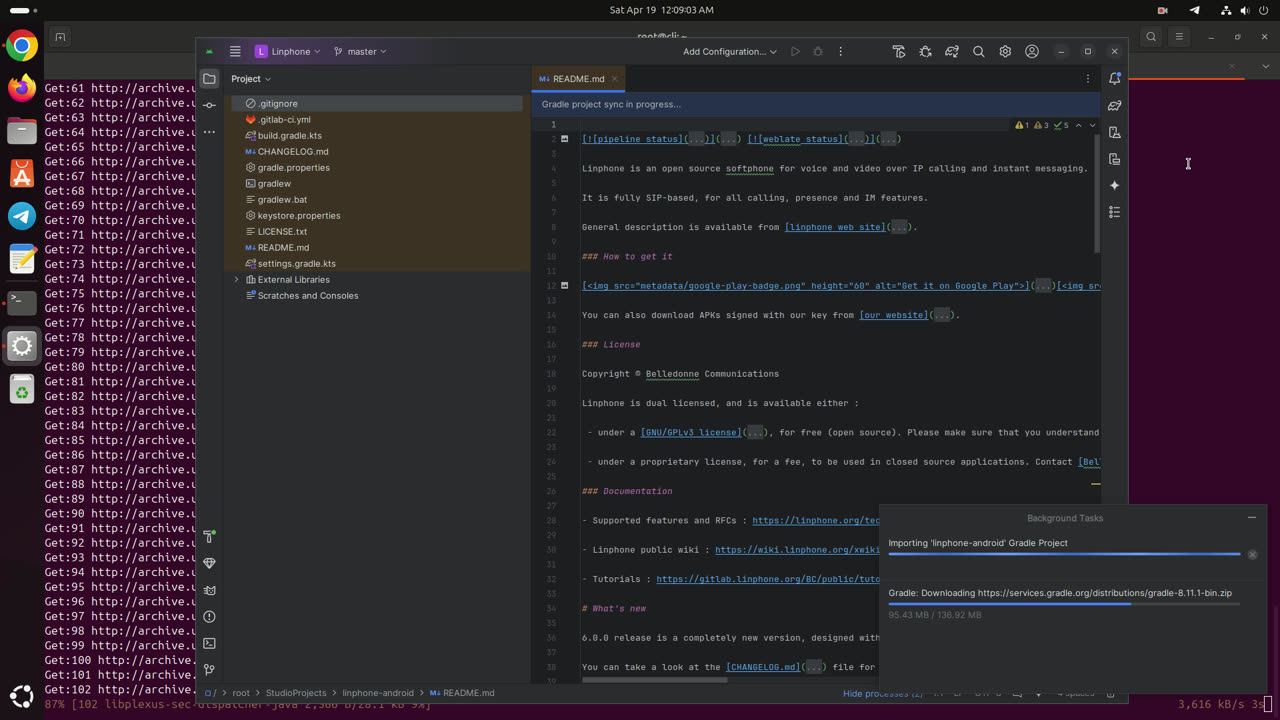Jump to next highlighted error arrow
This screenshot has width=1280, height=720.
(x=1092, y=125)
